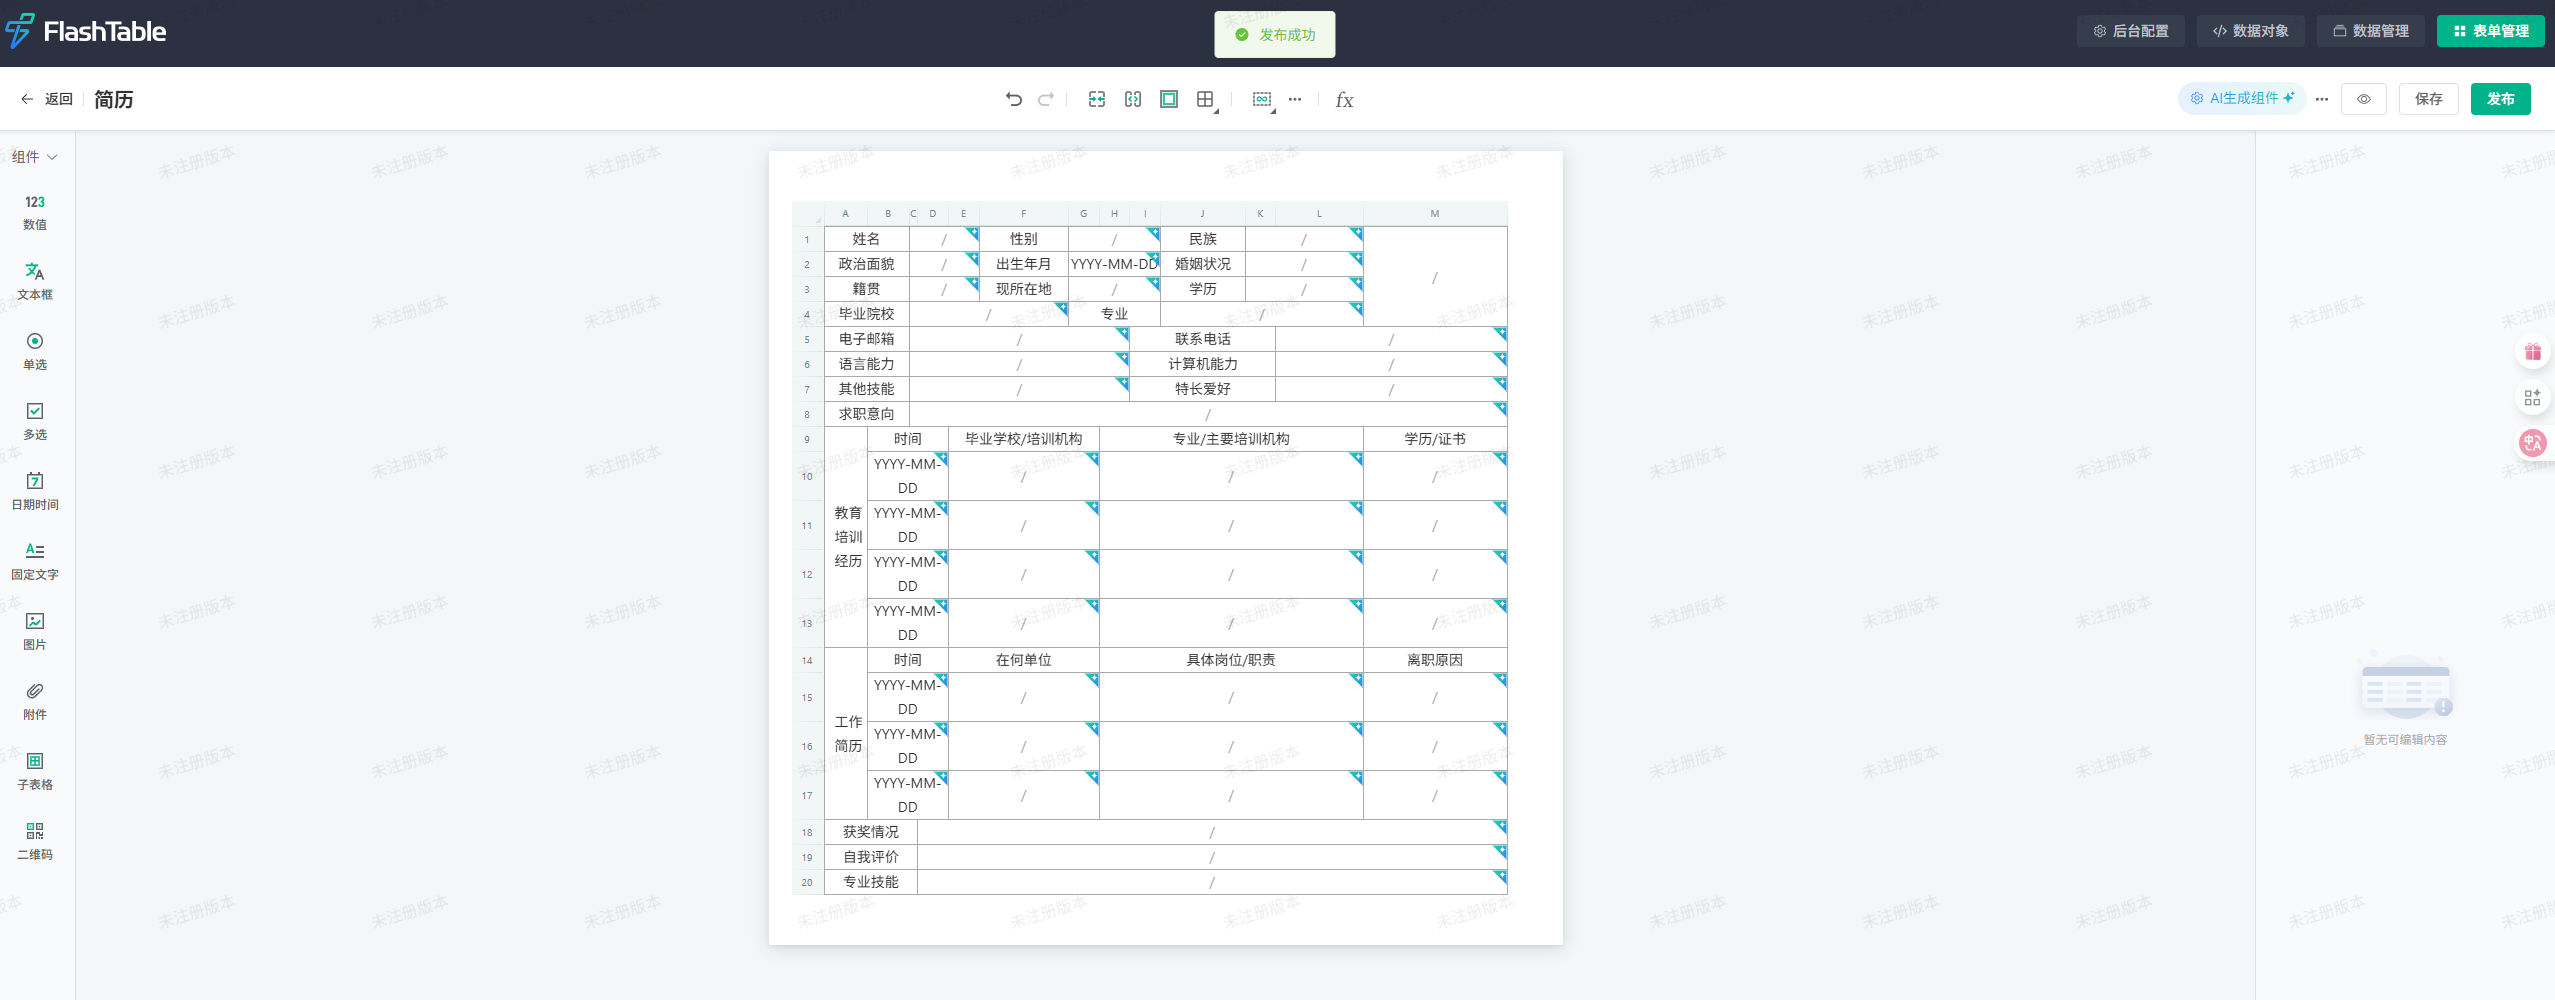The image size is (2555, 1000).
Task: Select column M header
Action: [1435, 213]
